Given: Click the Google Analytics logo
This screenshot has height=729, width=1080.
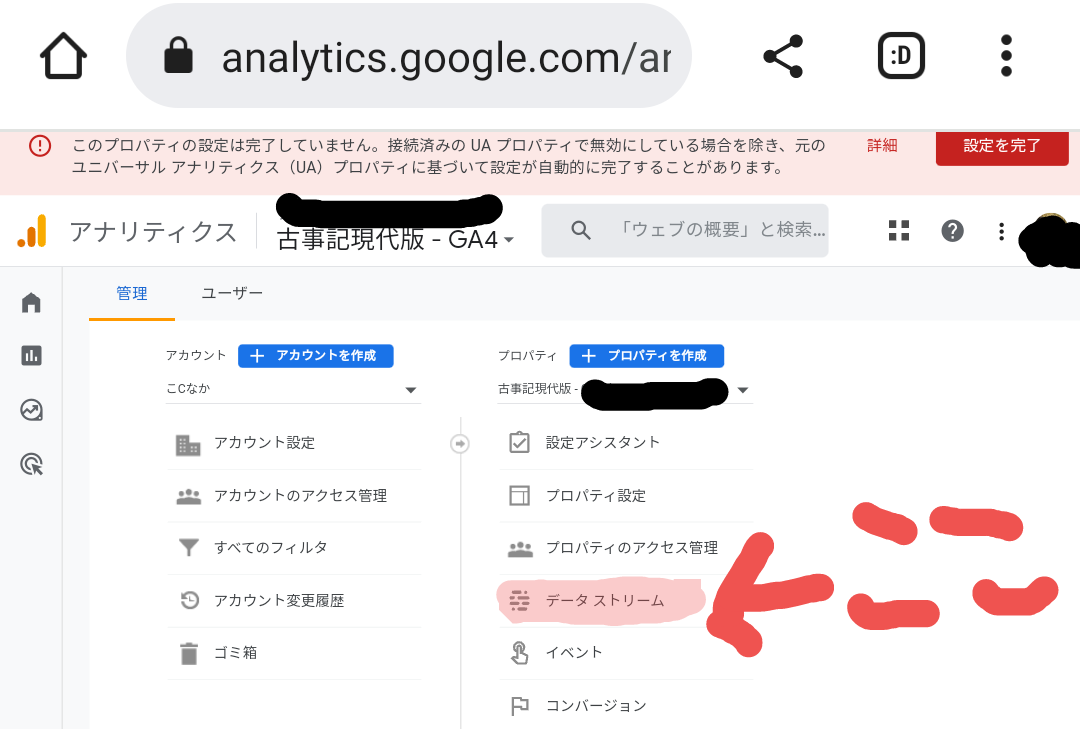Looking at the screenshot, I should pyautogui.click(x=32, y=231).
